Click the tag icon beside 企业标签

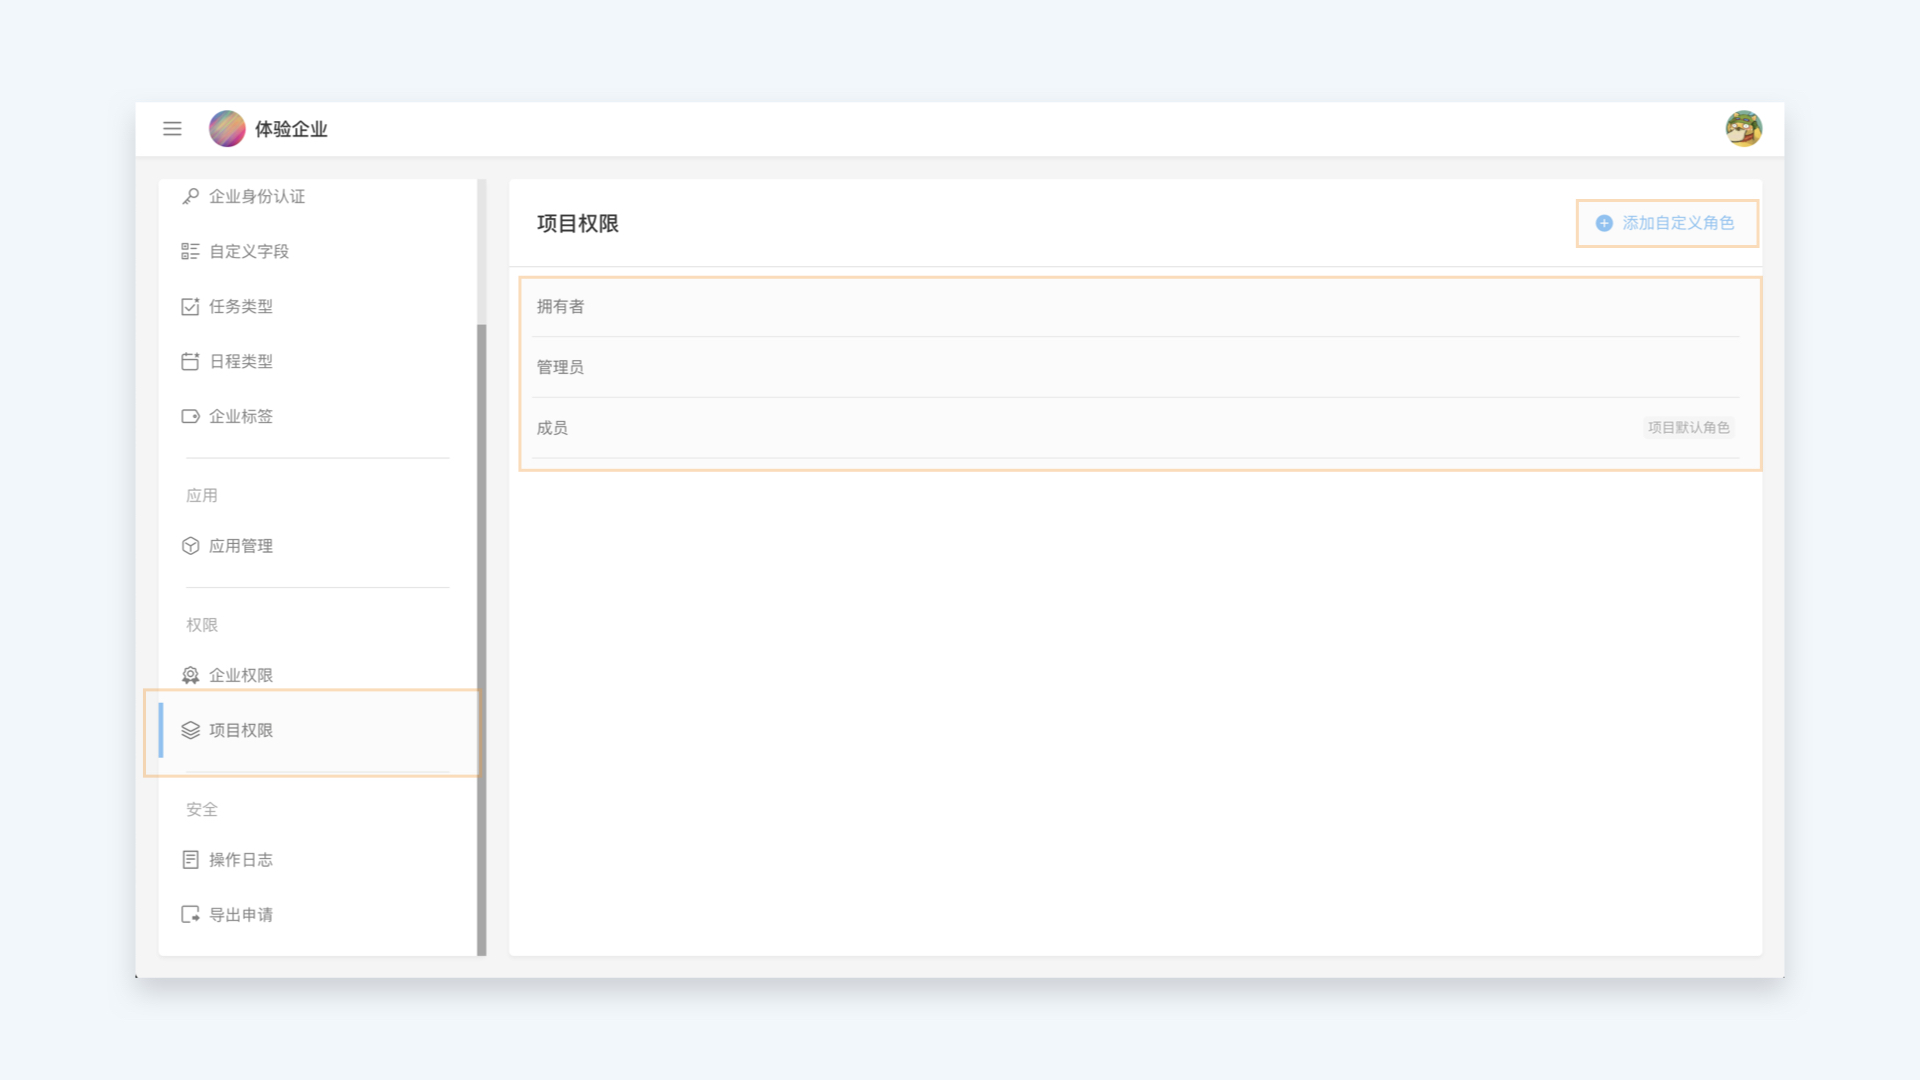(x=190, y=416)
